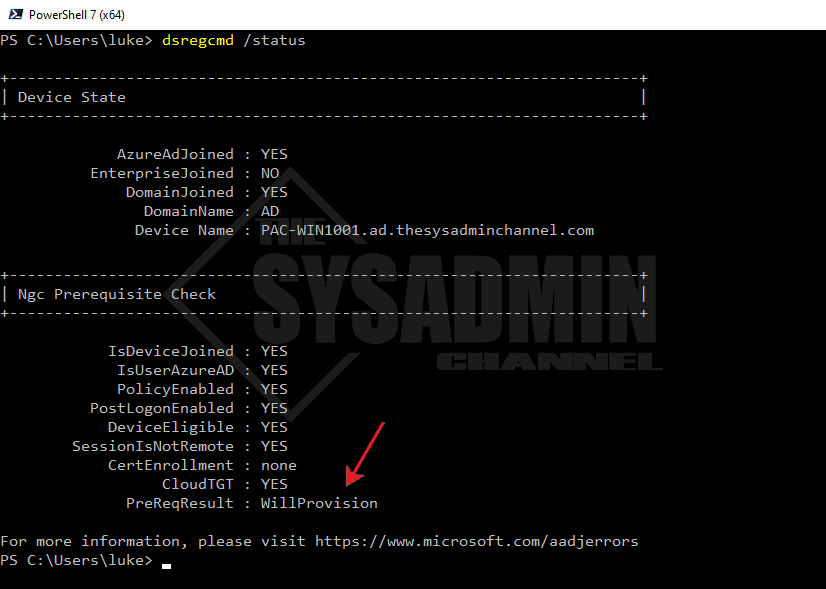Click the "Device State" section header
This screenshot has width=826, height=589.
(72, 97)
